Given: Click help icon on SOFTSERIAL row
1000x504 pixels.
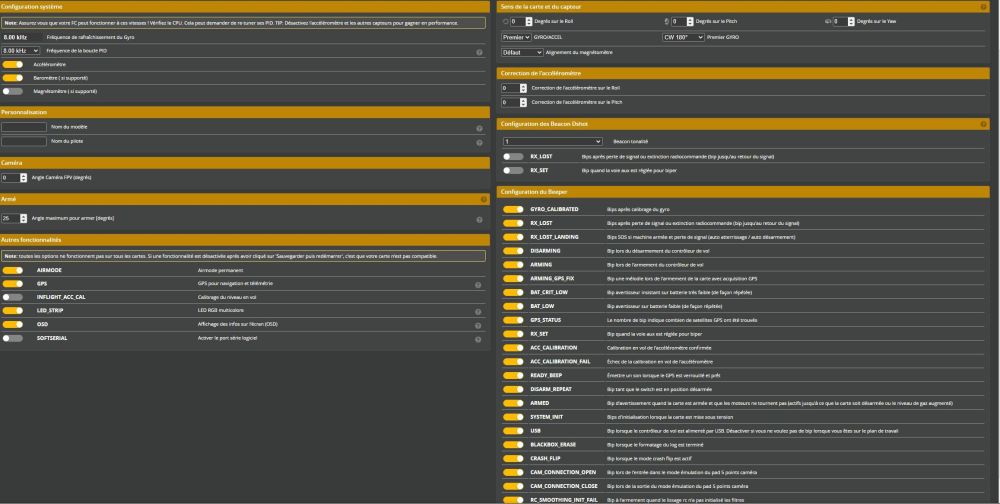Looking at the screenshot, I should pos(480,338).
